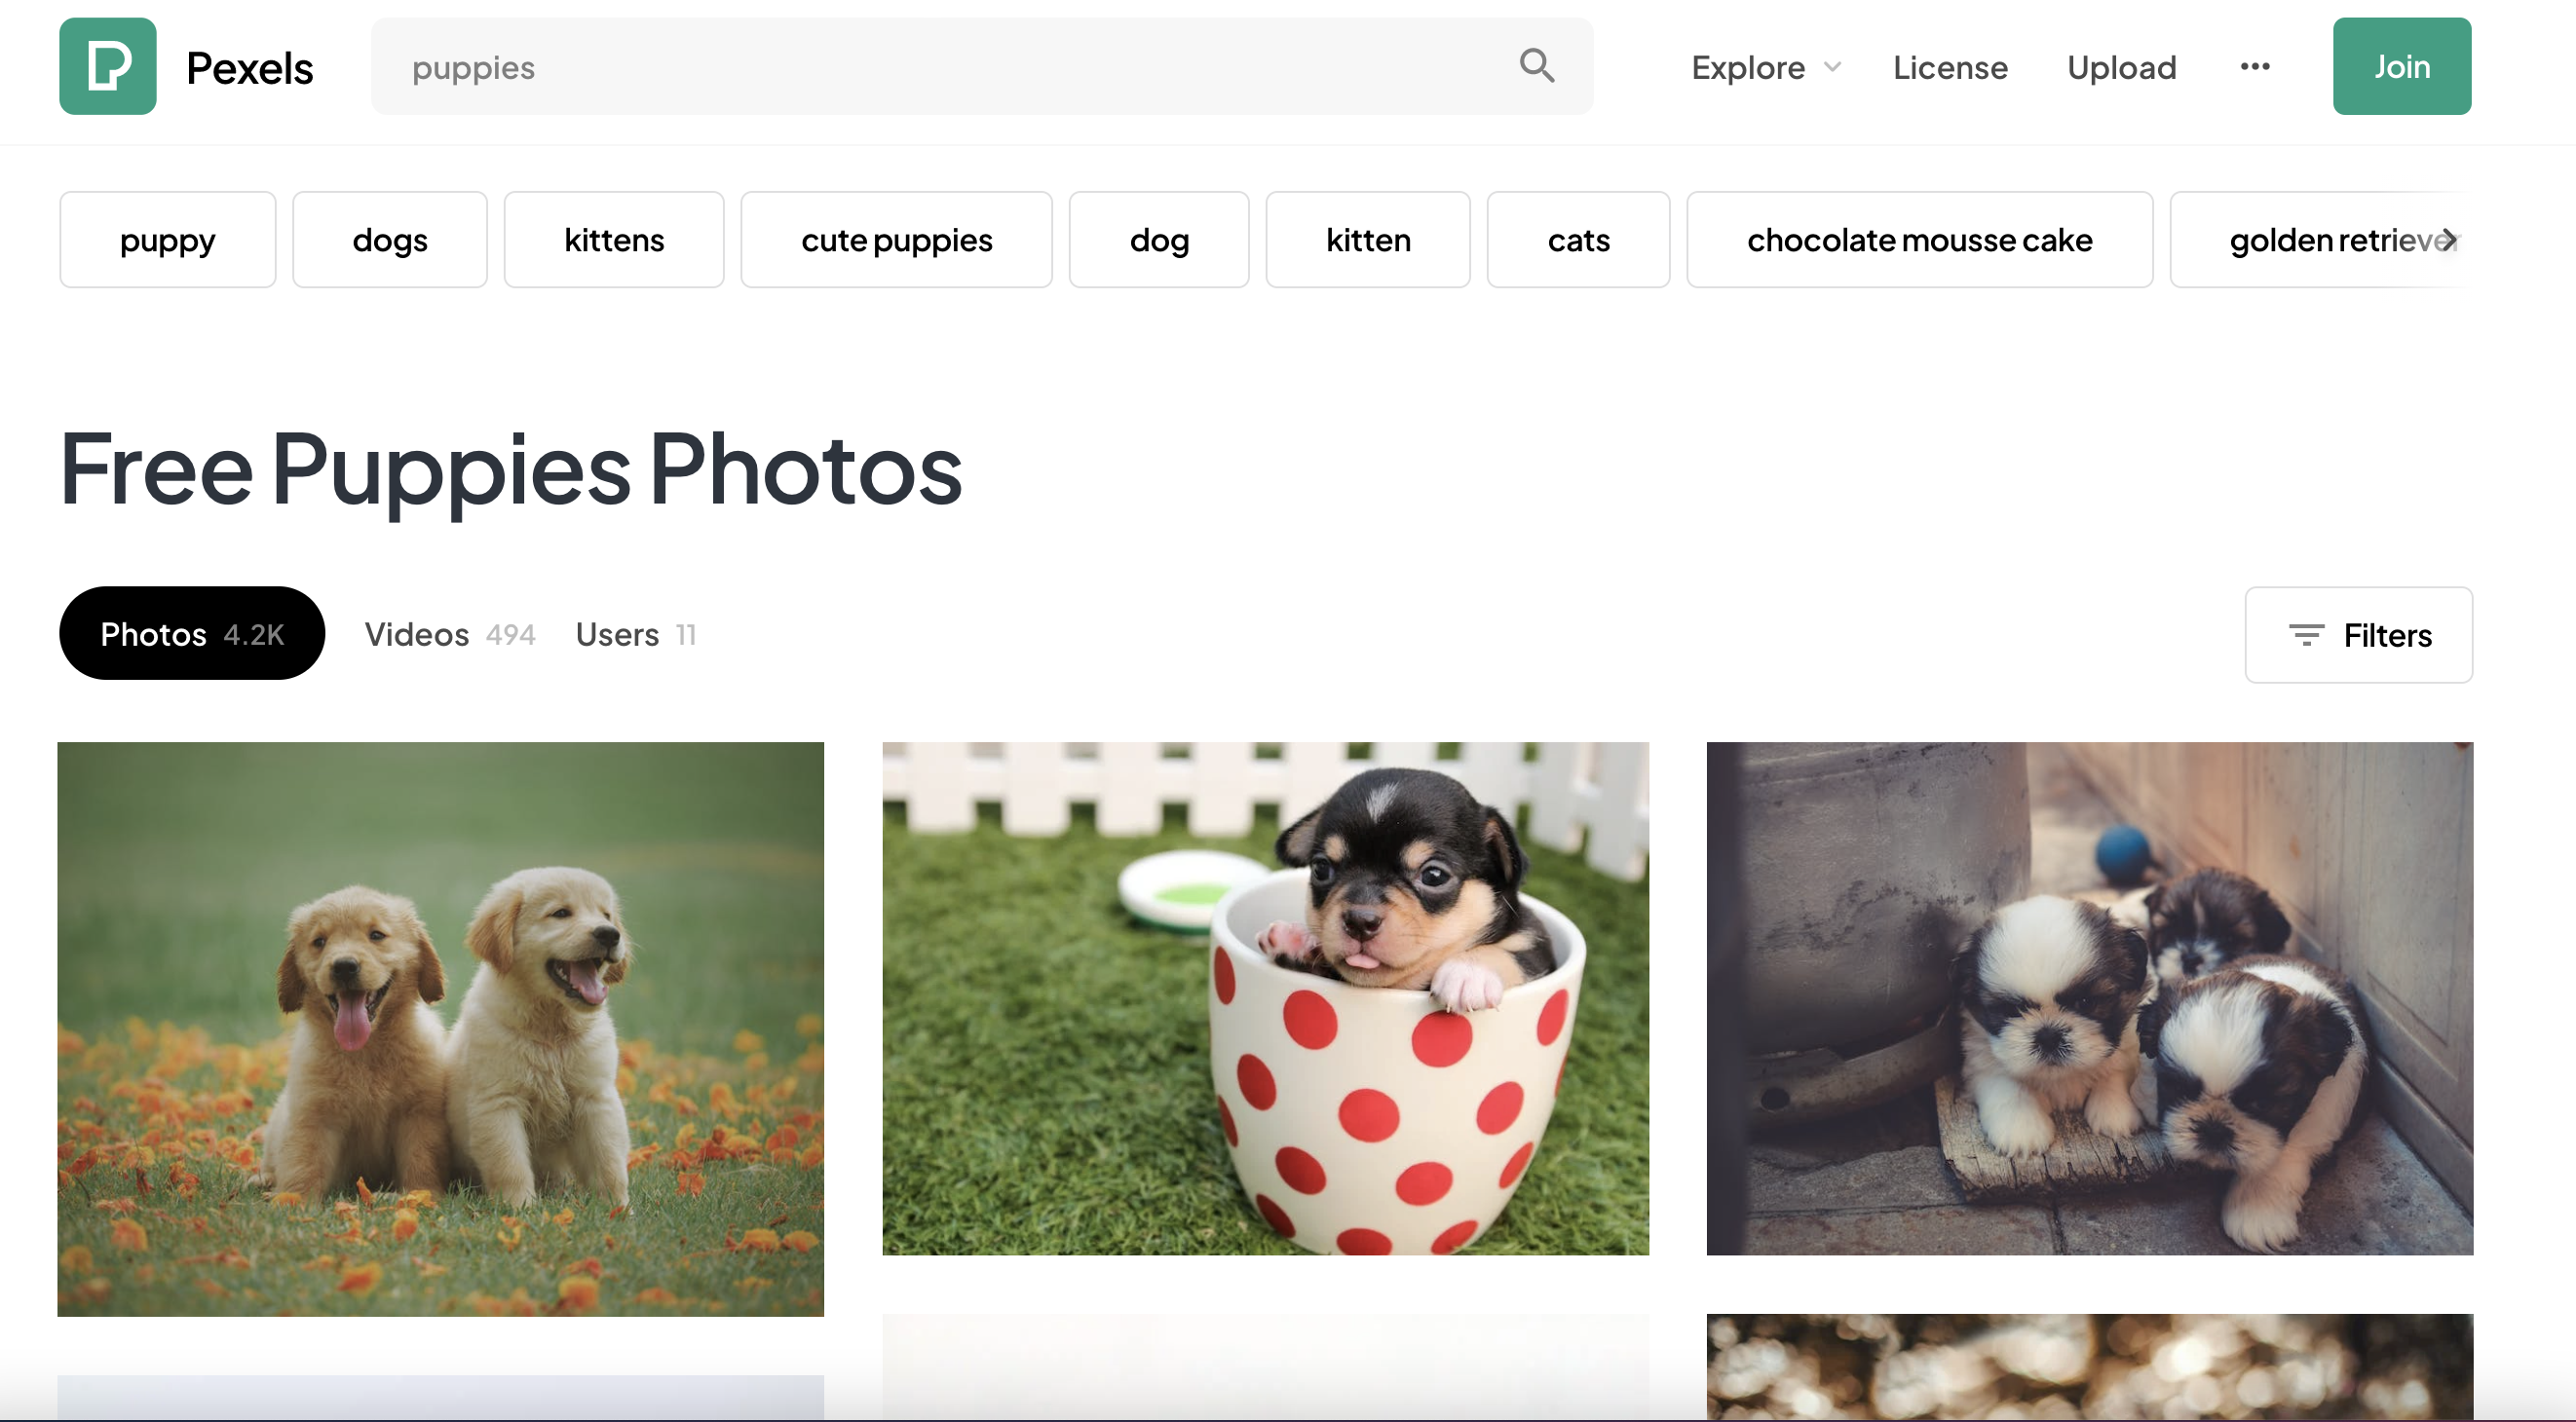Open the shih tzu puppies photo
Image resolution: width=2576 pixels, height=1422 pixels.
(x=2088, y=998)
